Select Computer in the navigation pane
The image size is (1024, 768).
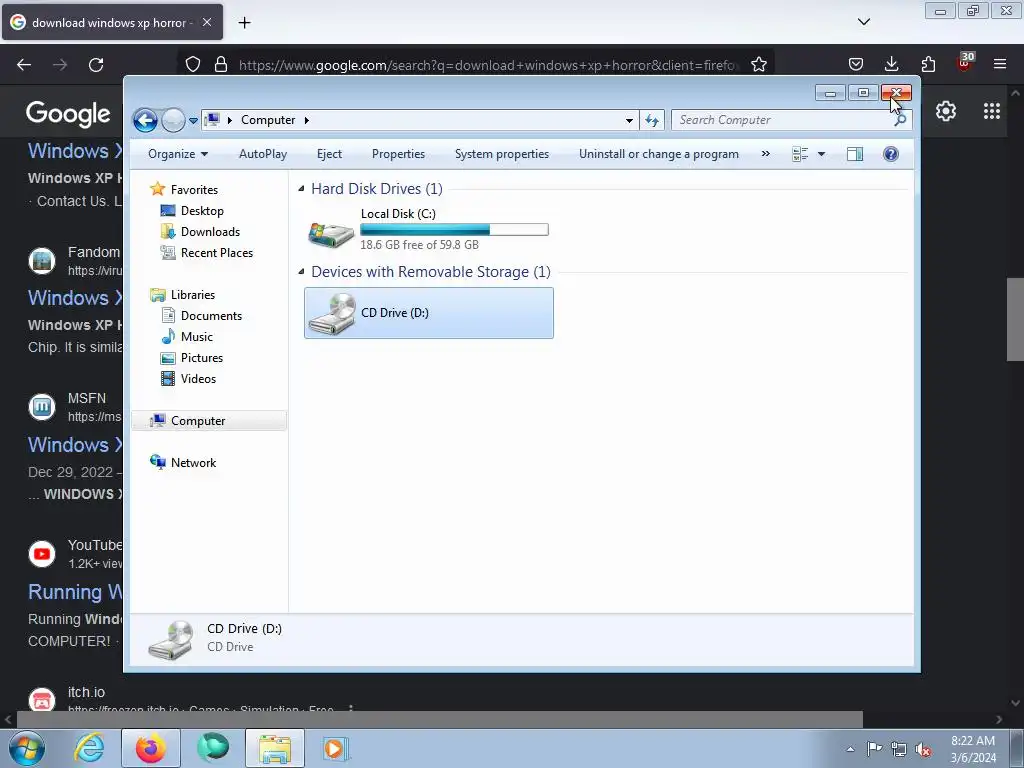(x=209, y=421)
